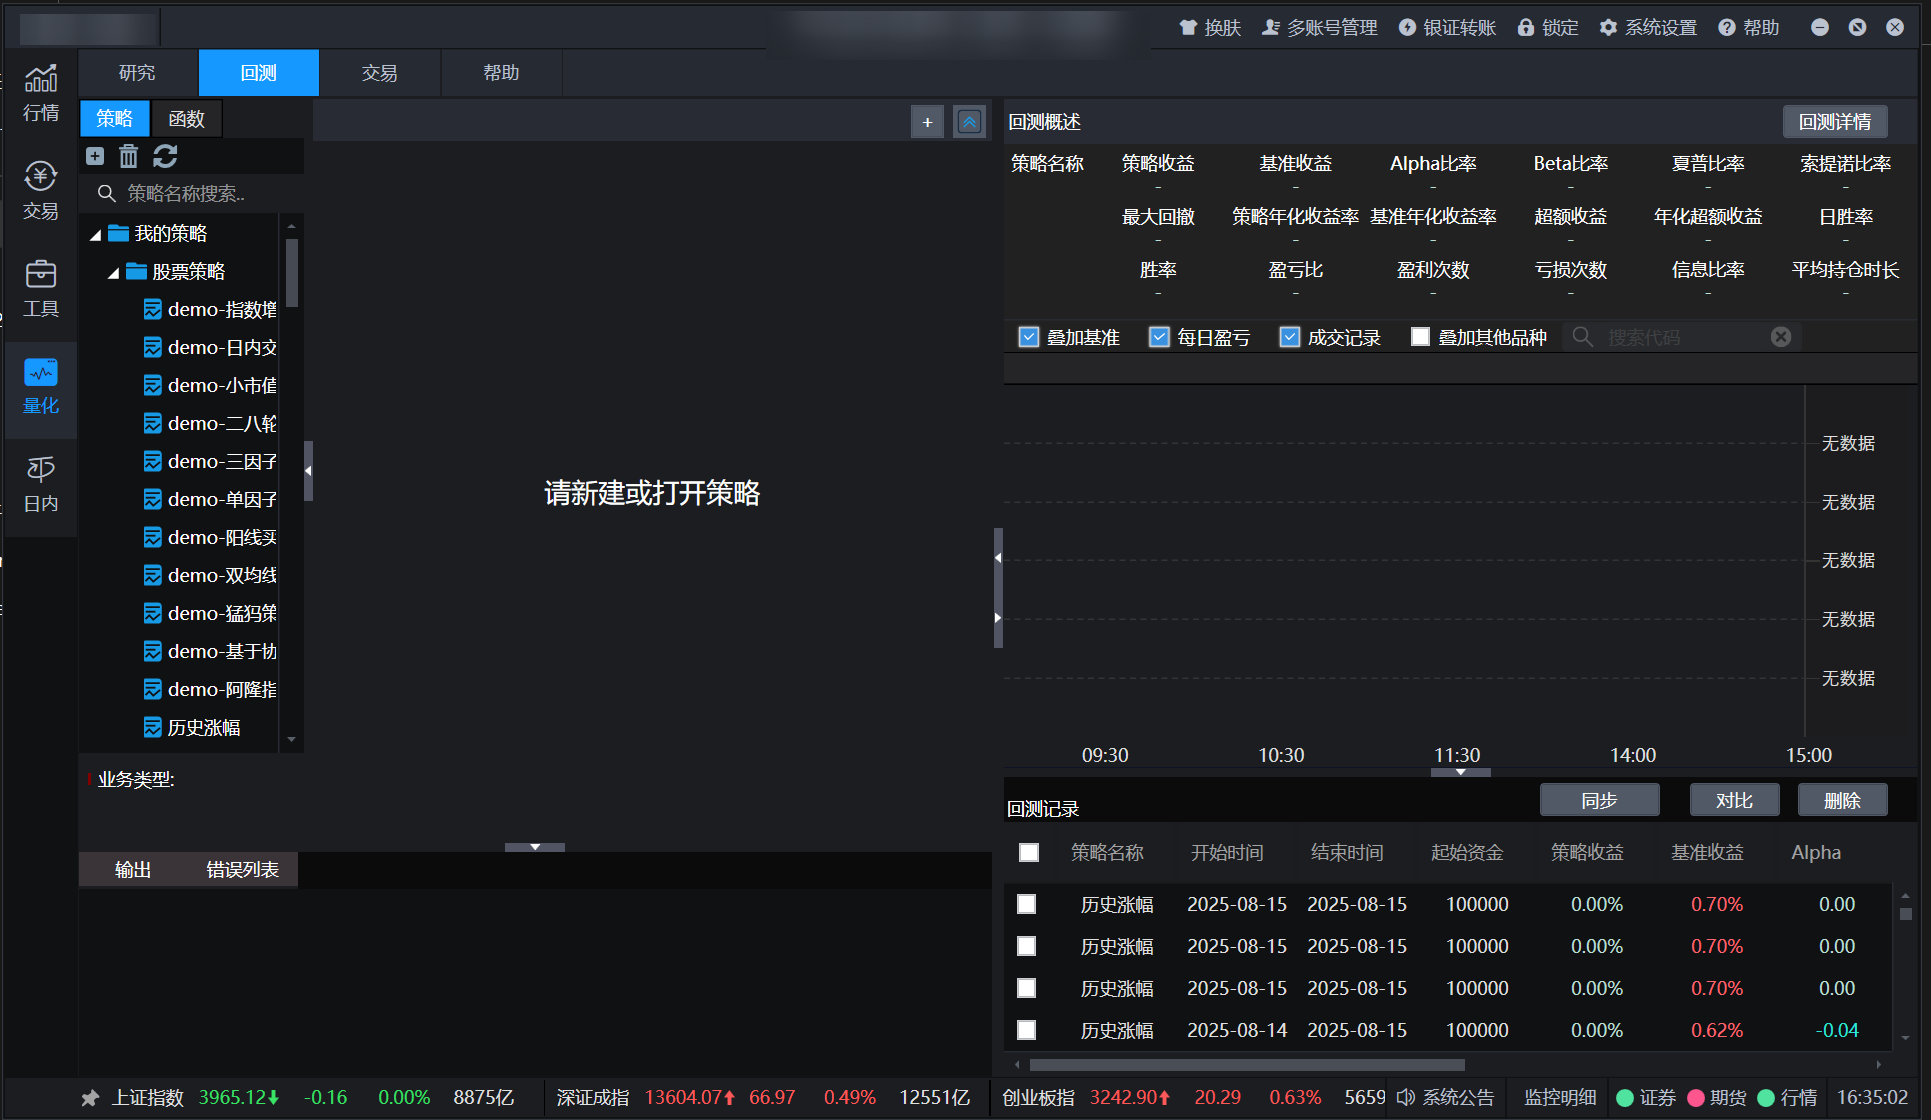The image size is (1931, 1120).
Task: Open the 错误列表 tab
Action: 242,870
